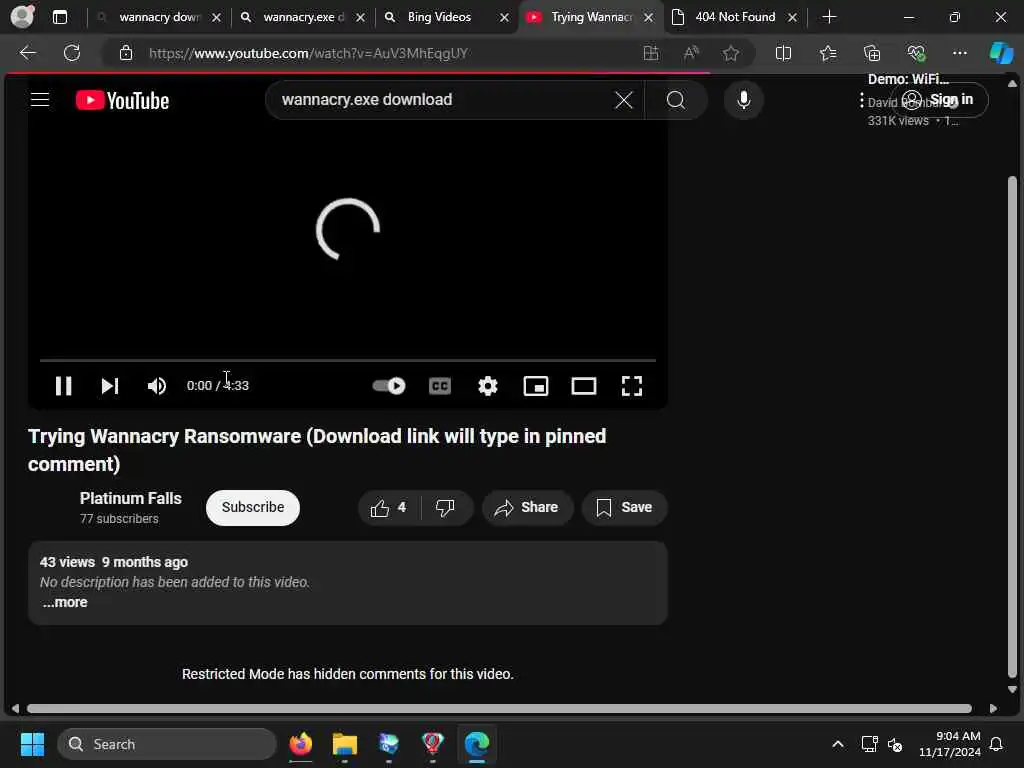
Task: Open read aloud in address bar
Action: coord(691,53)
